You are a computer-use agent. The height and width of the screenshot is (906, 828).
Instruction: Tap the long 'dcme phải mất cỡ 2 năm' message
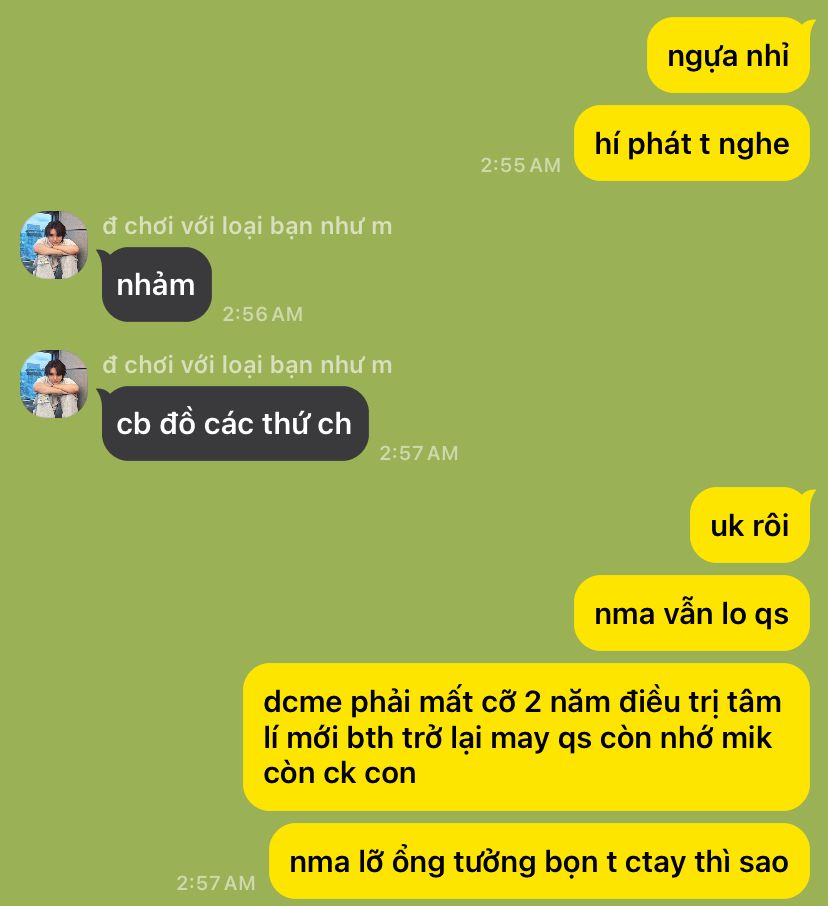click(526, 737)
